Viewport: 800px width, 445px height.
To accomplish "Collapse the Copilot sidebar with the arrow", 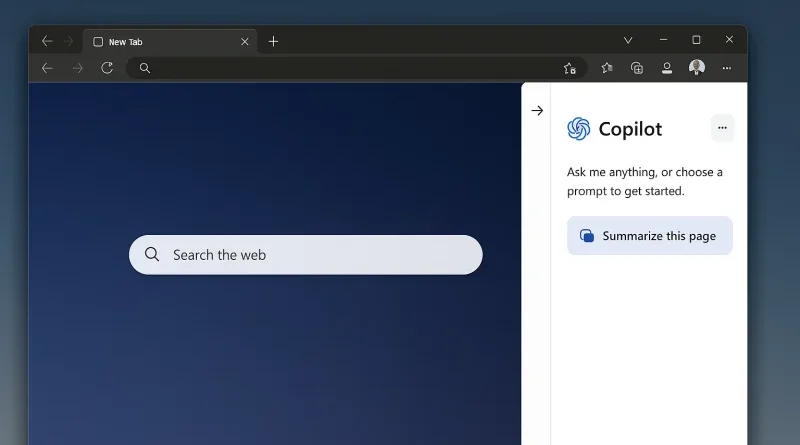I will point(537,111).
